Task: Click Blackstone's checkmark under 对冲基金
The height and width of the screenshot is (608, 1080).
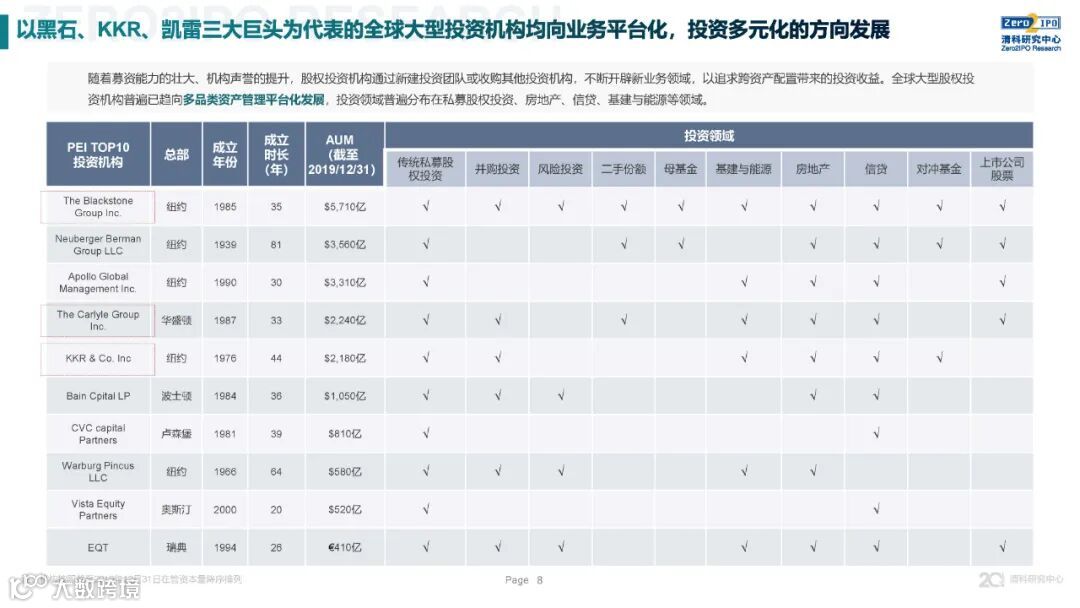Action: tap(939, 206)
